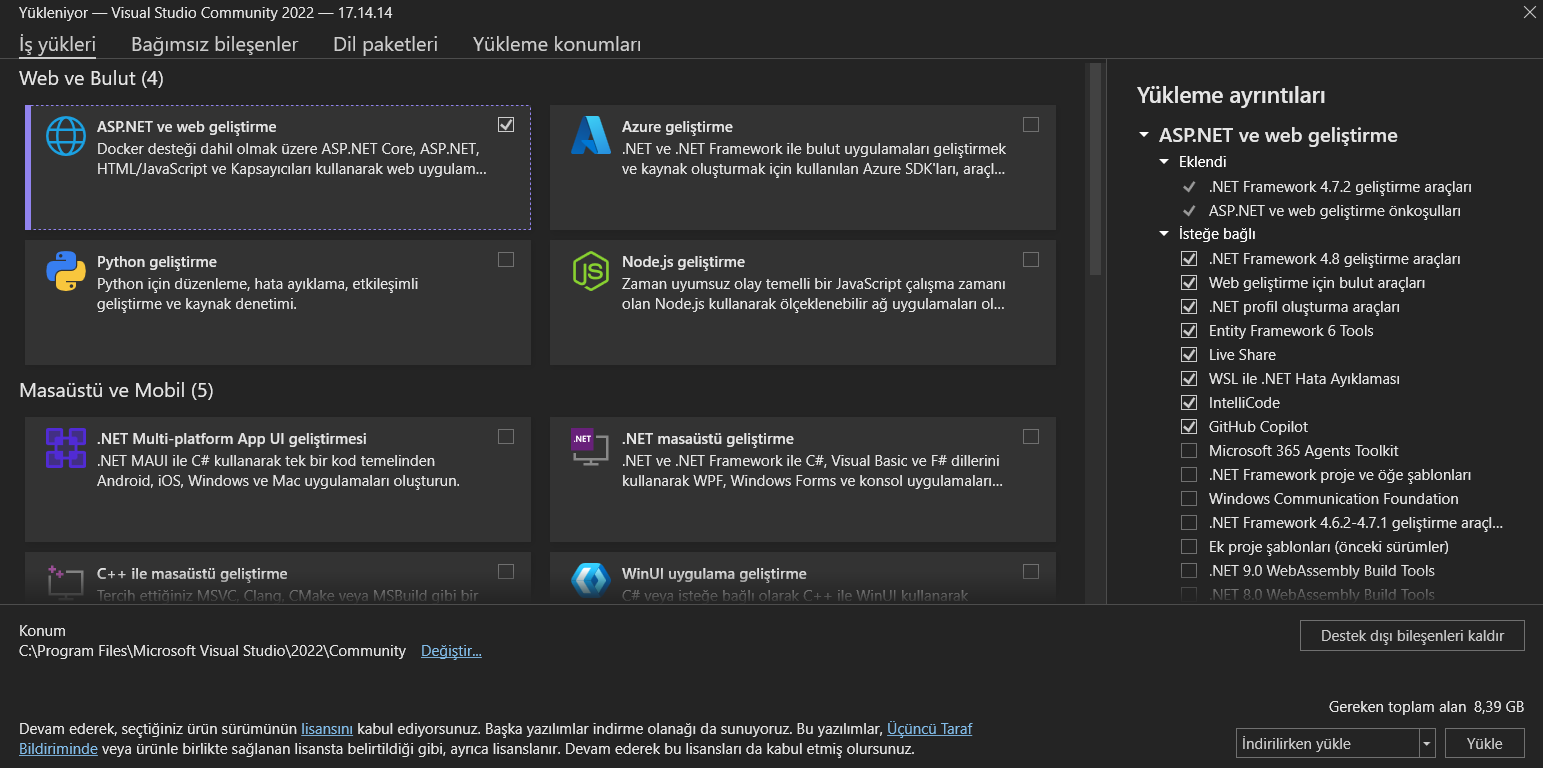Screen dimensions: 1543x768
Task: Click the Node.js geliştirme hexagon icon
Action: click(x=591, y=271)
